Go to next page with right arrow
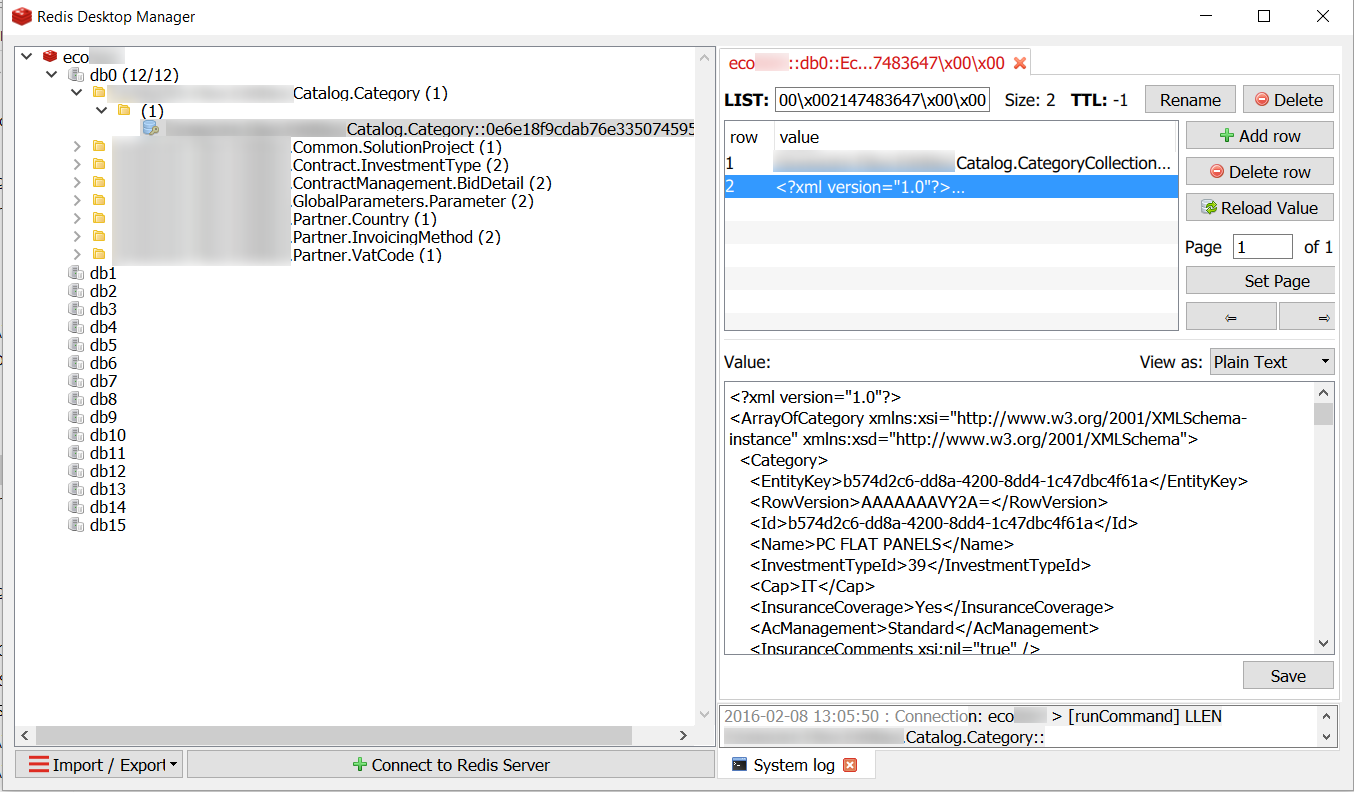Viewport: 1354px width, 792px height. click(x=1308, y=317)
